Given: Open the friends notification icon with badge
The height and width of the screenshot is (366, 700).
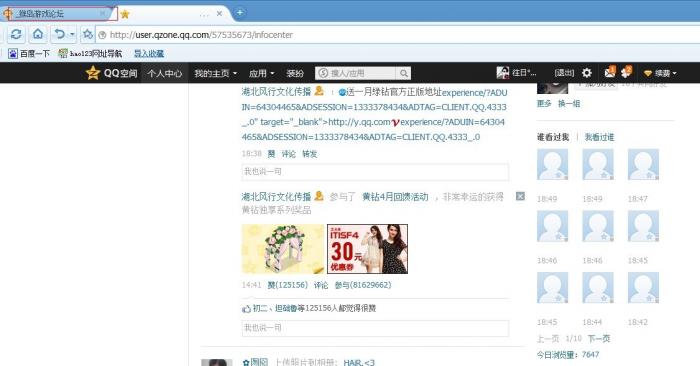Looking at the screenshot, I should point(626,72).
